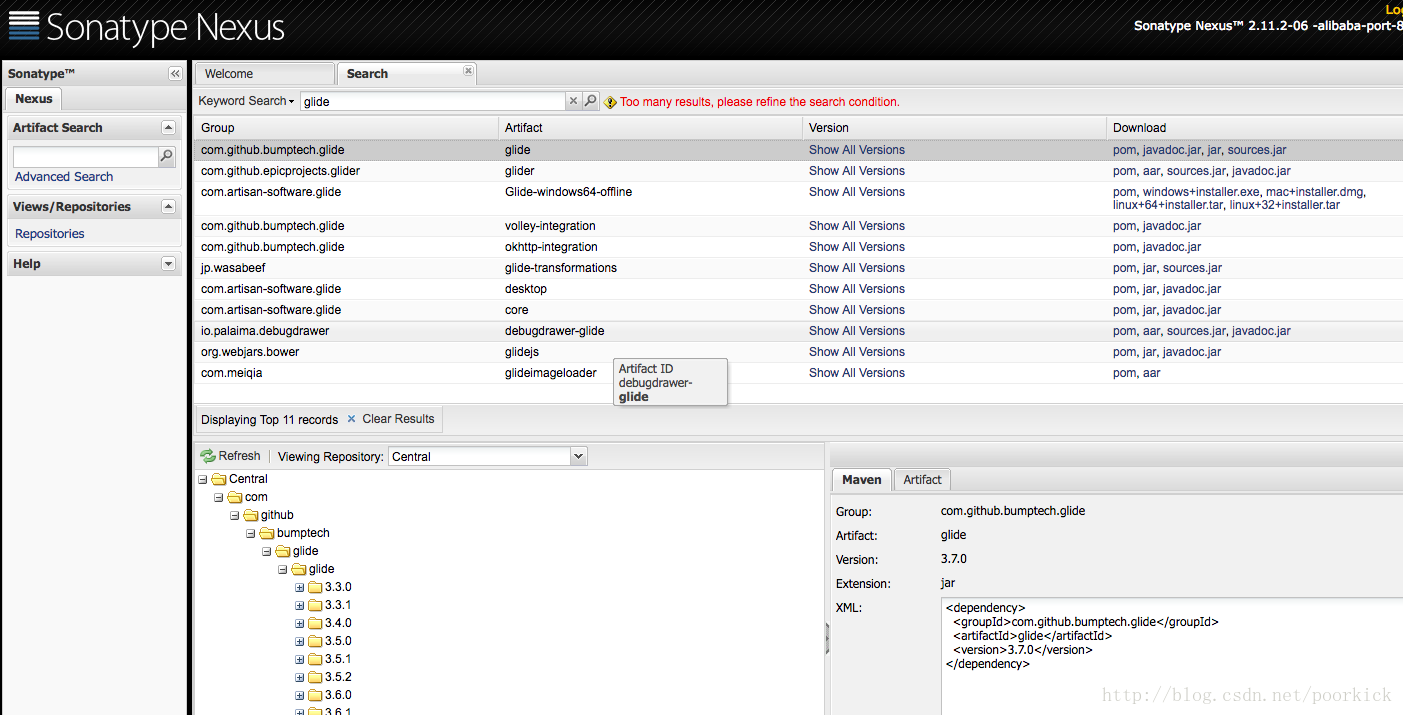Screen dimensions: 1403x715
Task: Click the panel splitter collapse handle
Action: click(x=827, y=637)
